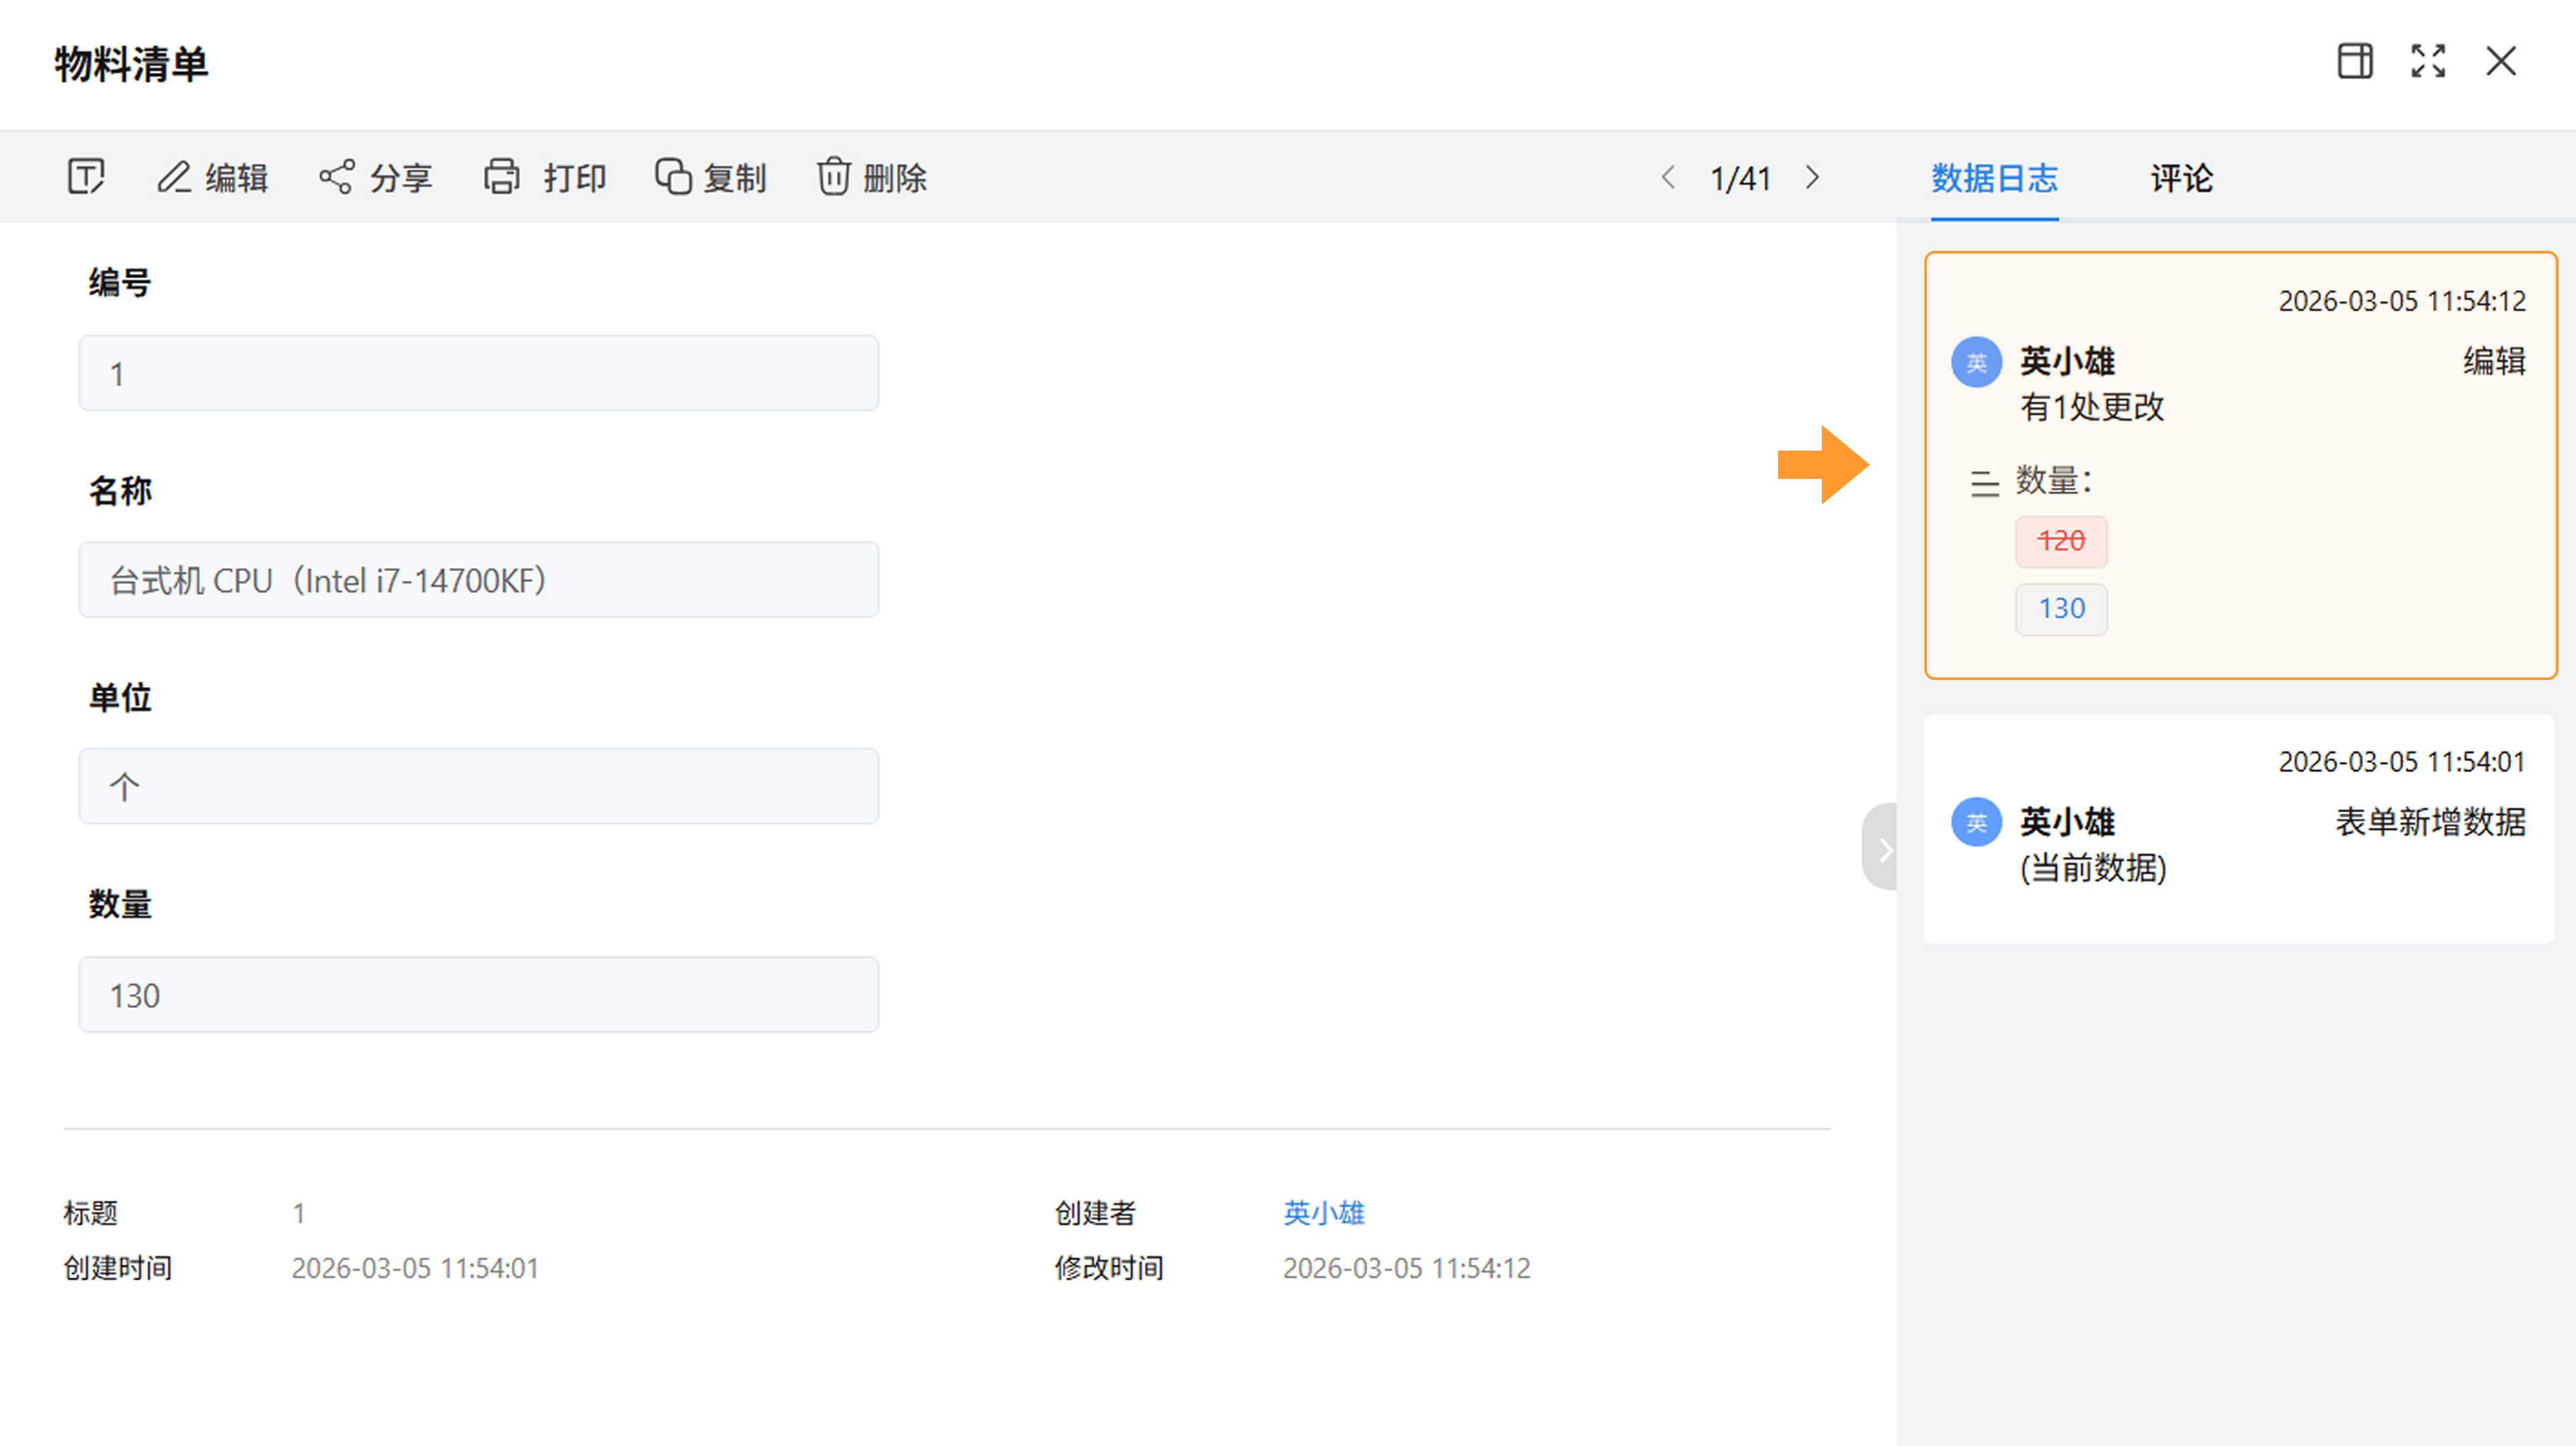
Task: Close the 物料清单 detail window
Action: coord(2500,61)
